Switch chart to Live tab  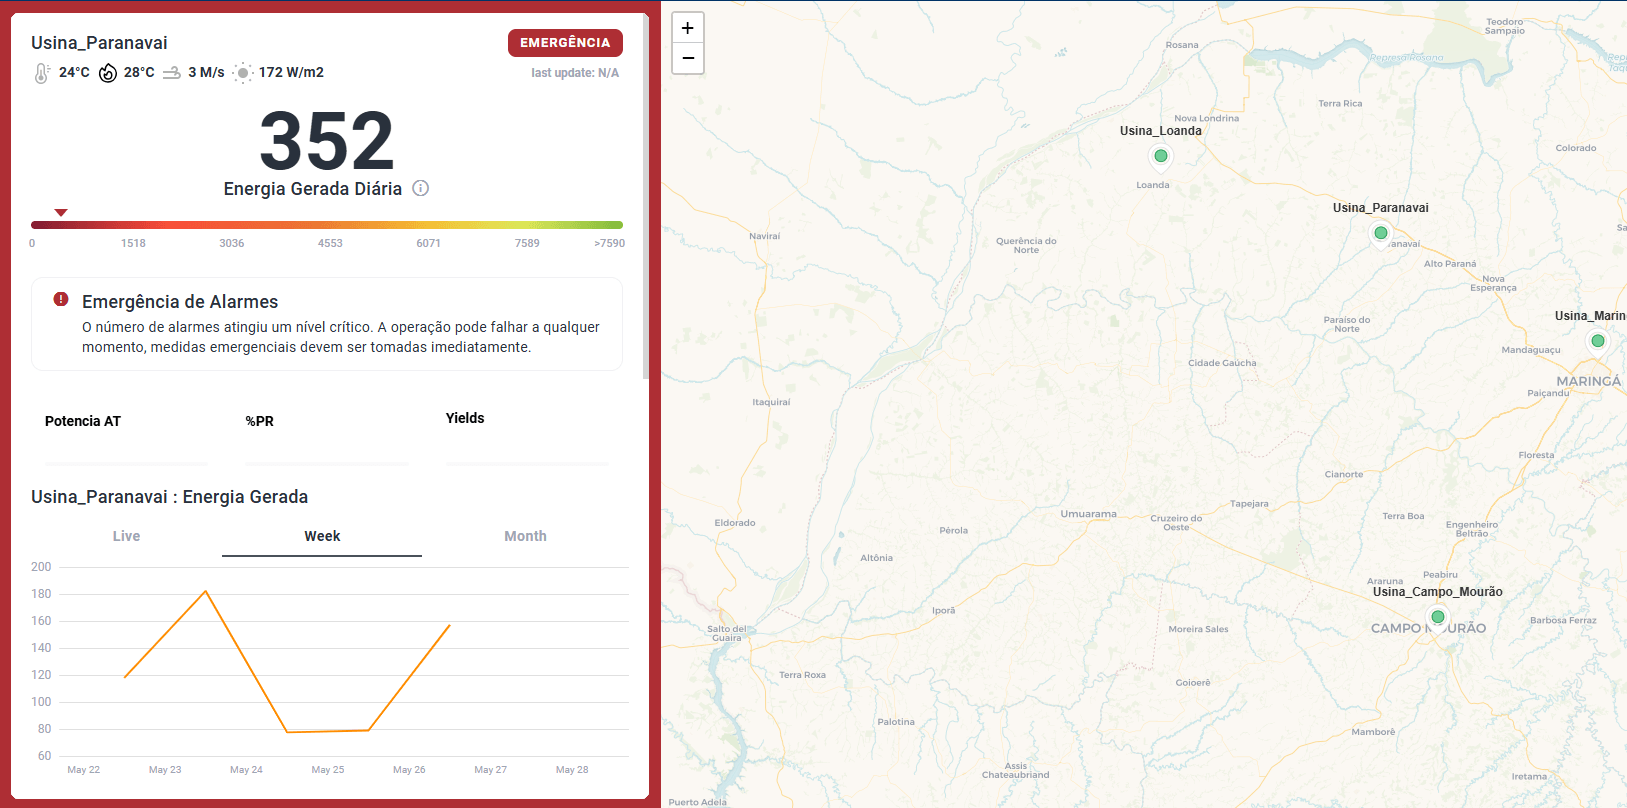(x=126, y=536)
